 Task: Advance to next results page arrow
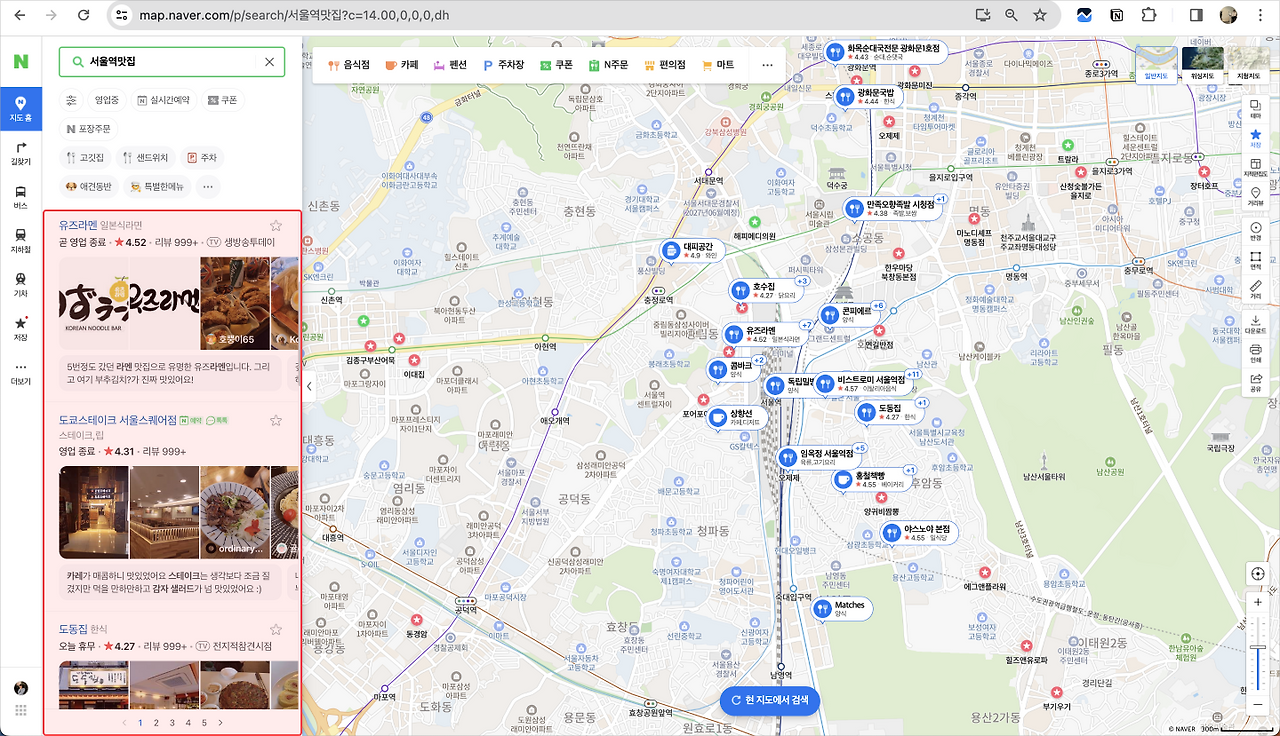point(220,722)
